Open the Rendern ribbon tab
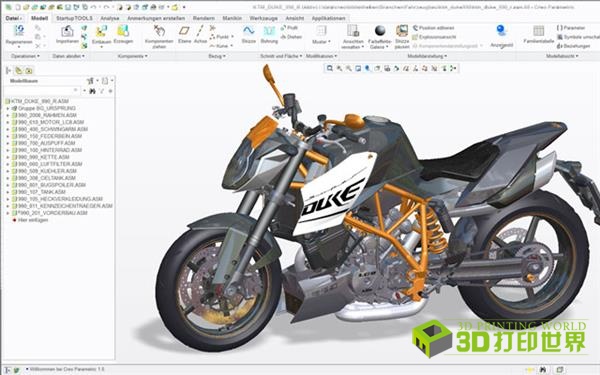The image size is (600, 375). [x=204, y=18]
